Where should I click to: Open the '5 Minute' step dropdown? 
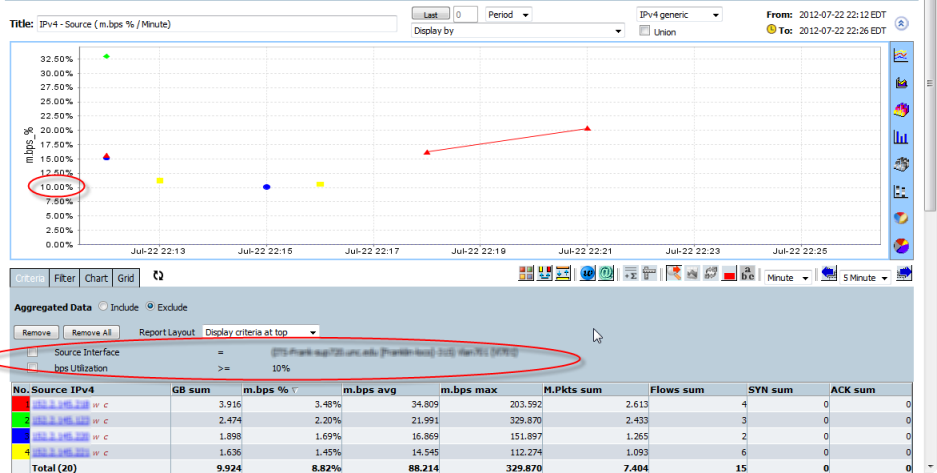click(866, 278)
